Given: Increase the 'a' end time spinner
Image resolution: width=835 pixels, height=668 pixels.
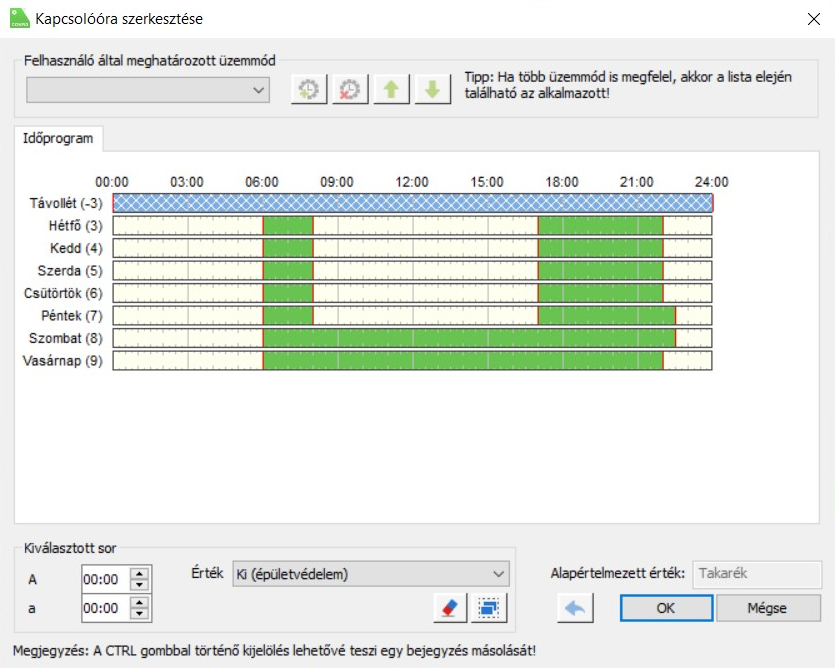Looking at the screenshot, I should click(140, 602).
